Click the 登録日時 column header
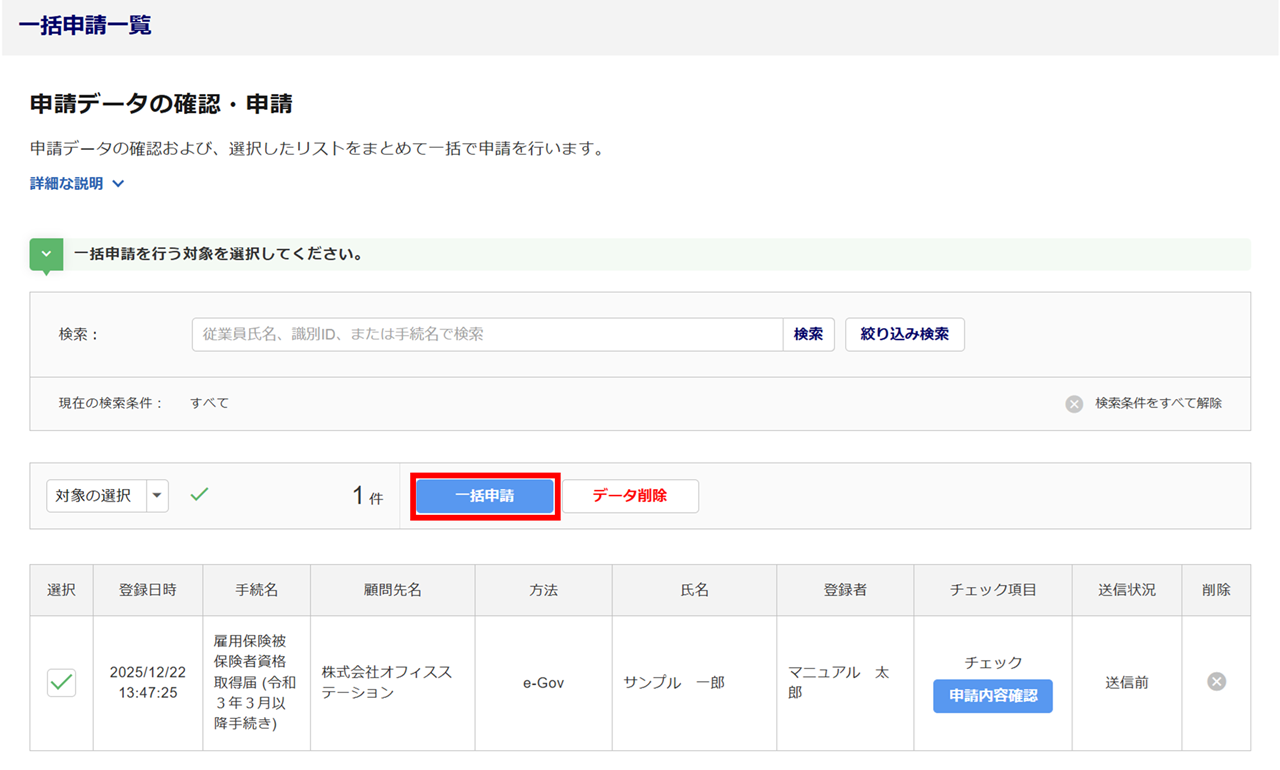This screenshot has width=1280, height=770. click(148, 590)
